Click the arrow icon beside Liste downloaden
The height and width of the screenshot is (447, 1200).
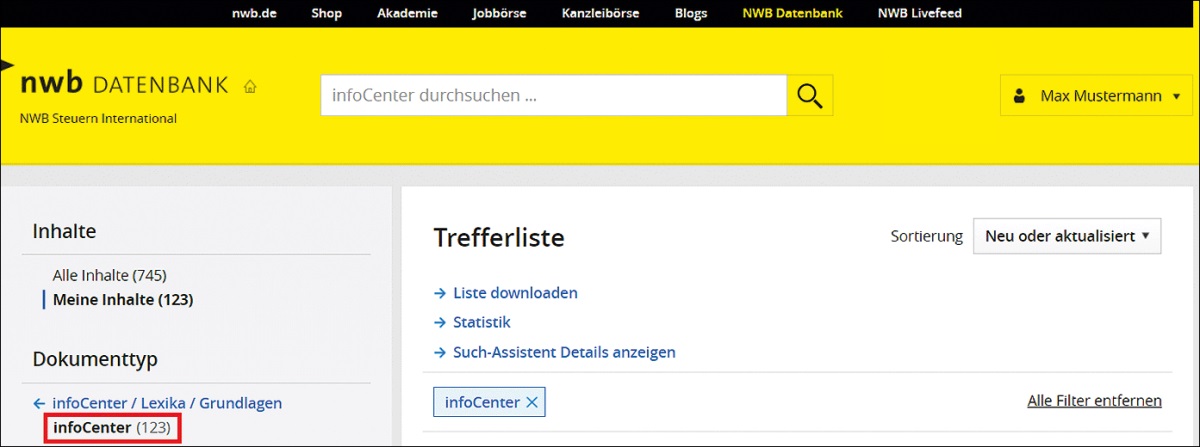[439, 293]
